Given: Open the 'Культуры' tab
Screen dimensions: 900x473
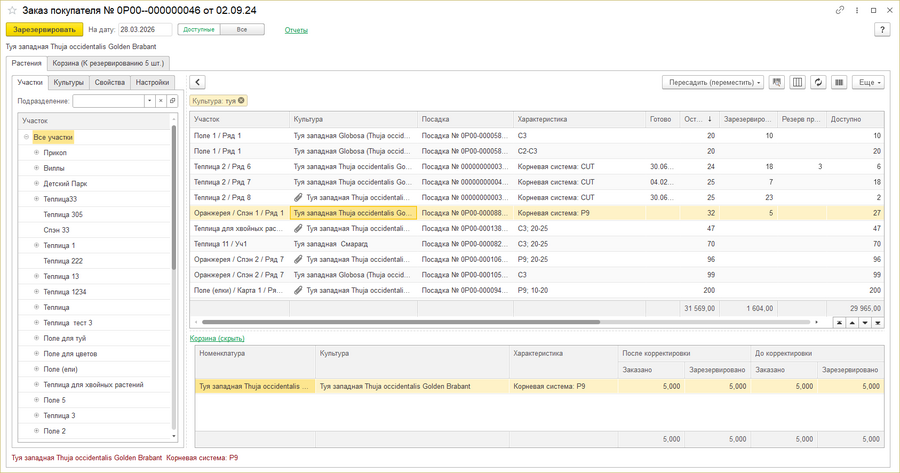Looking at the screenshot, I should click(69, 82).
